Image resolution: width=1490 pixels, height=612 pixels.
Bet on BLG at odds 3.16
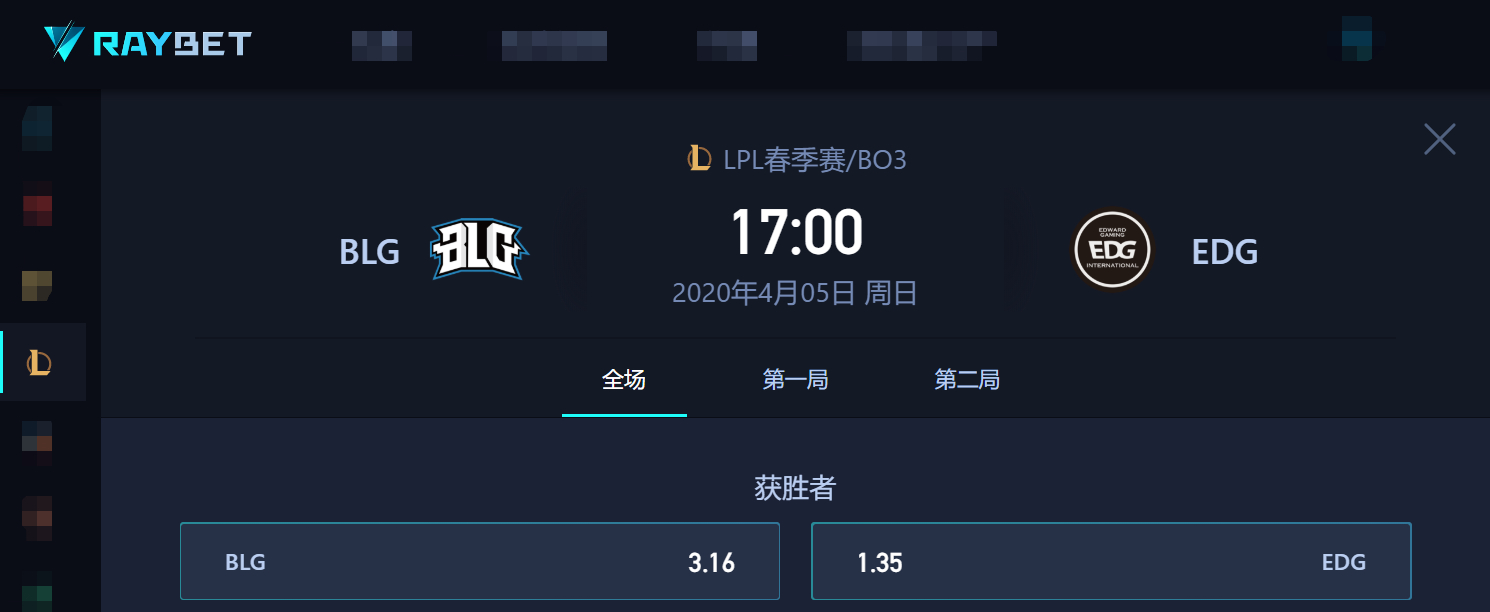pyautogui.click(x=480, y=561)
